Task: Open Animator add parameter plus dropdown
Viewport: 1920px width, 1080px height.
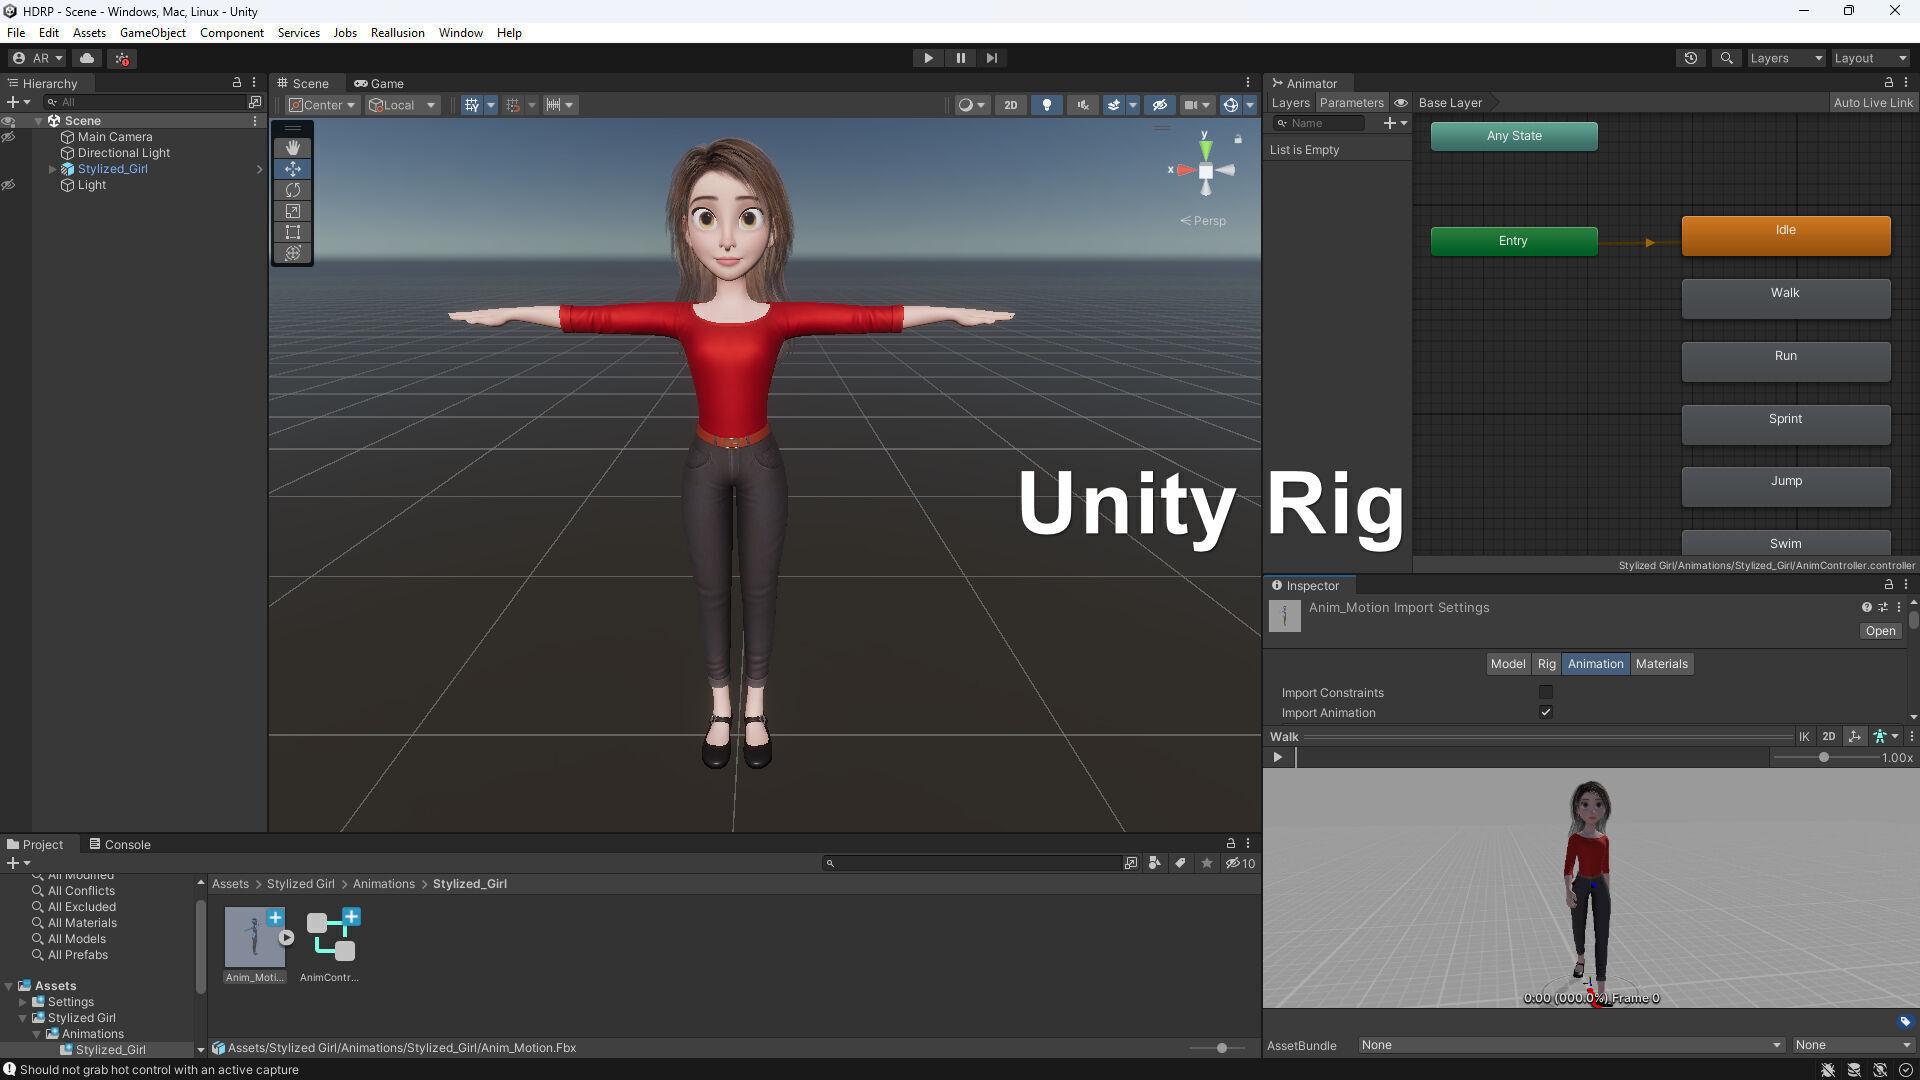Action: coord(1395,123)
